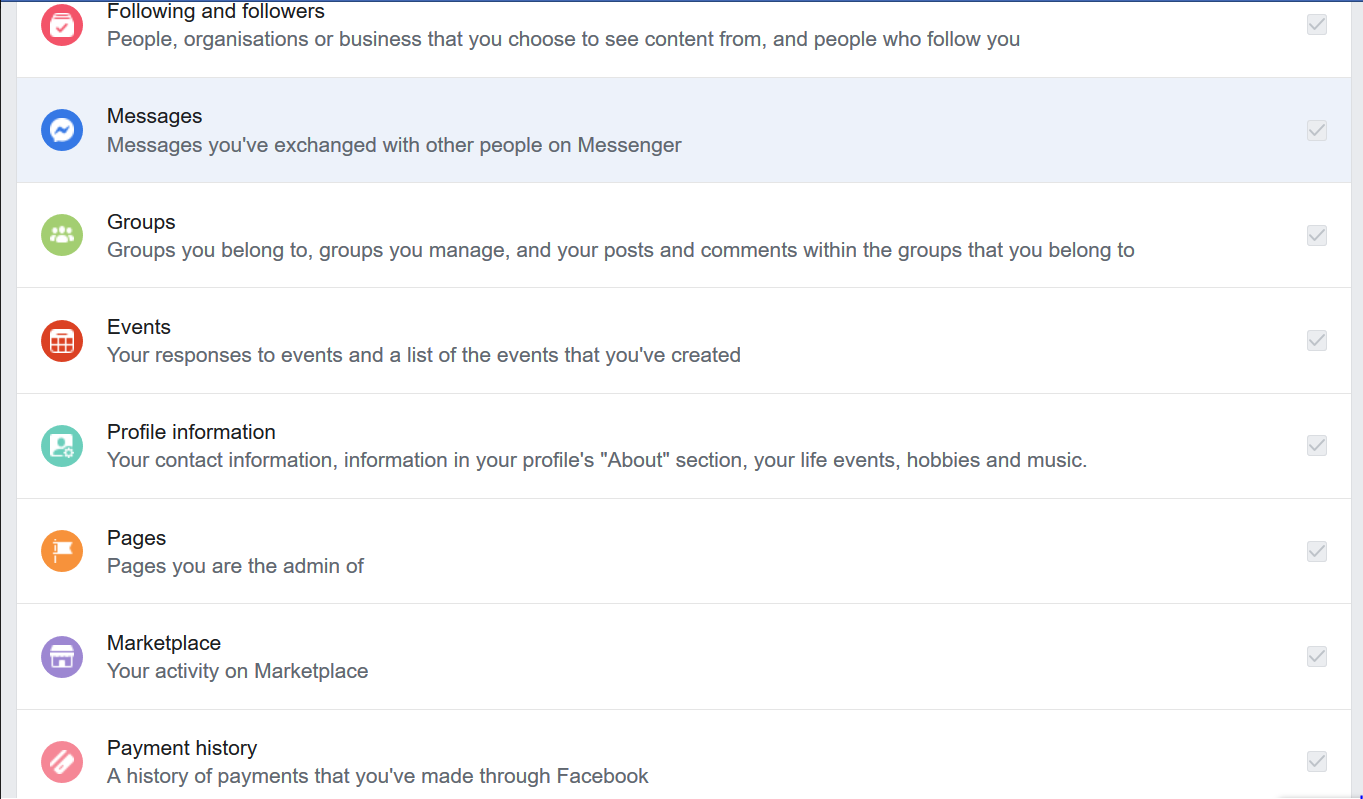Viewport: 1363px width, 799px height.
Task: Select the Messages row title
Action: 154,117
